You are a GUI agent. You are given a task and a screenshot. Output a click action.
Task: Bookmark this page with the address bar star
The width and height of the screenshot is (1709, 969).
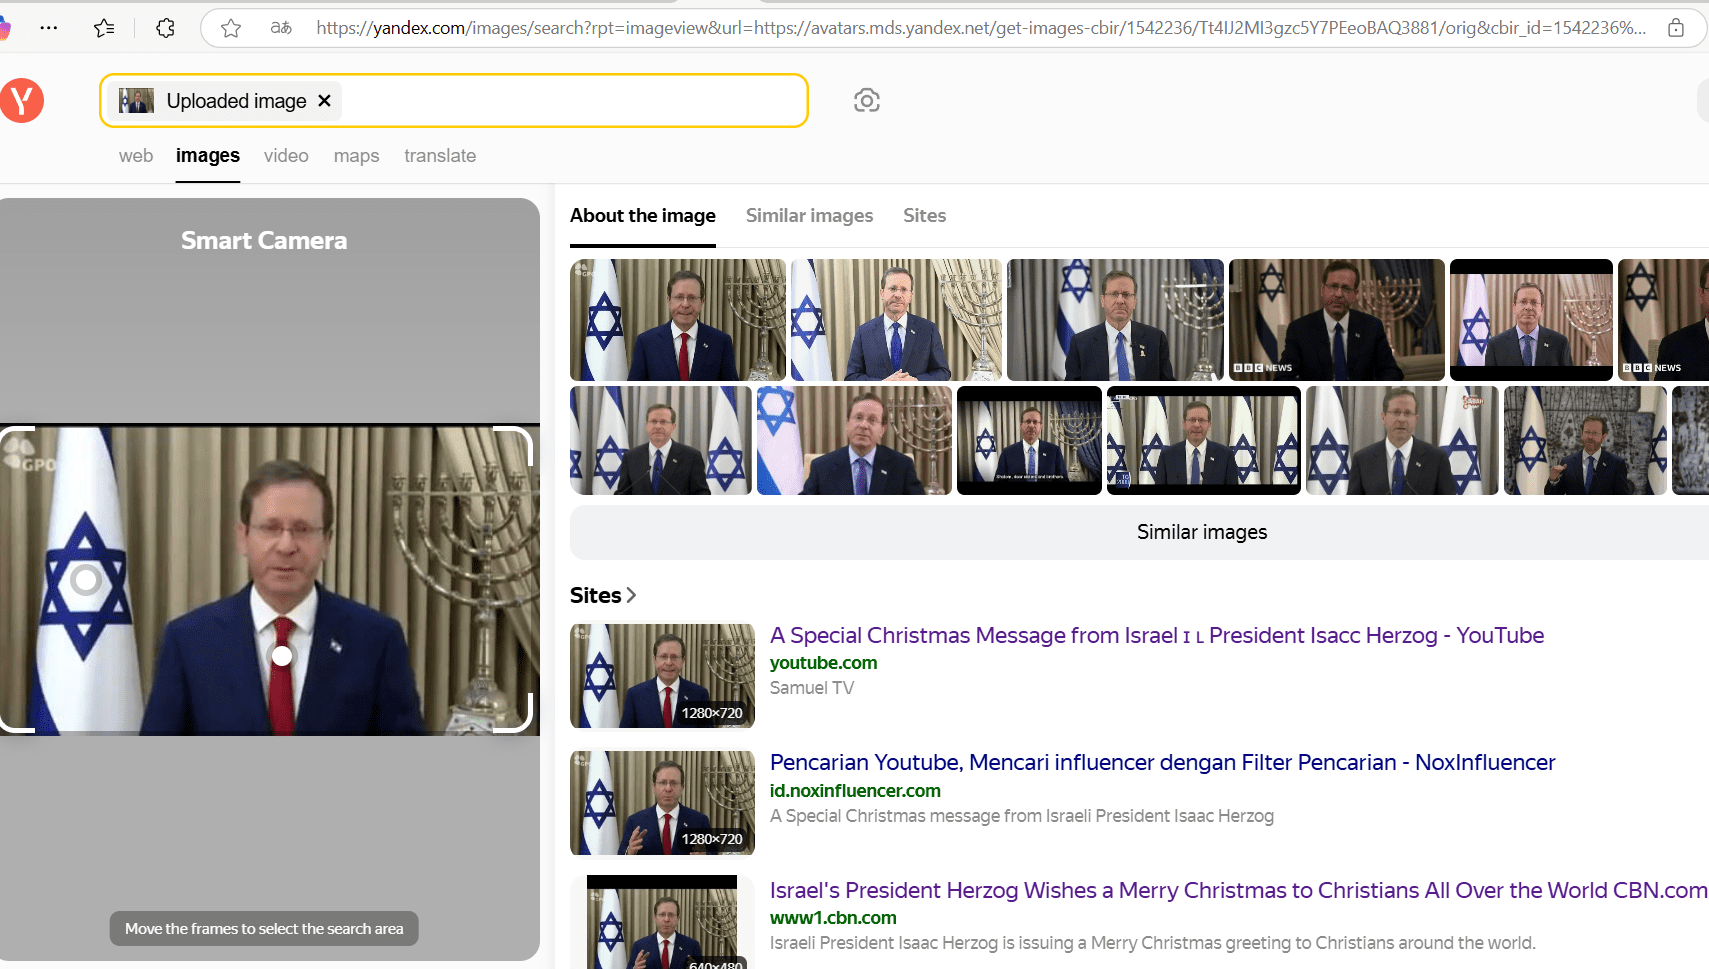click(231, 28)
